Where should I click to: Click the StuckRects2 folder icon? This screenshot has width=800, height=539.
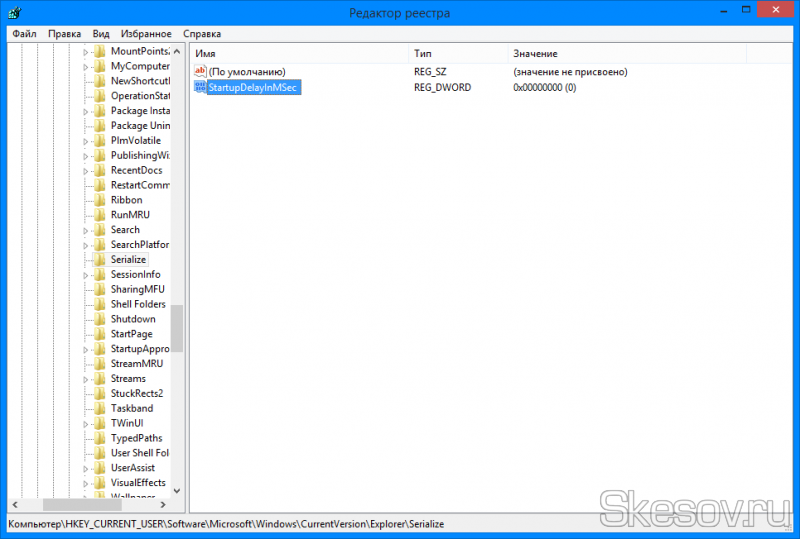[x=100, y=394]
